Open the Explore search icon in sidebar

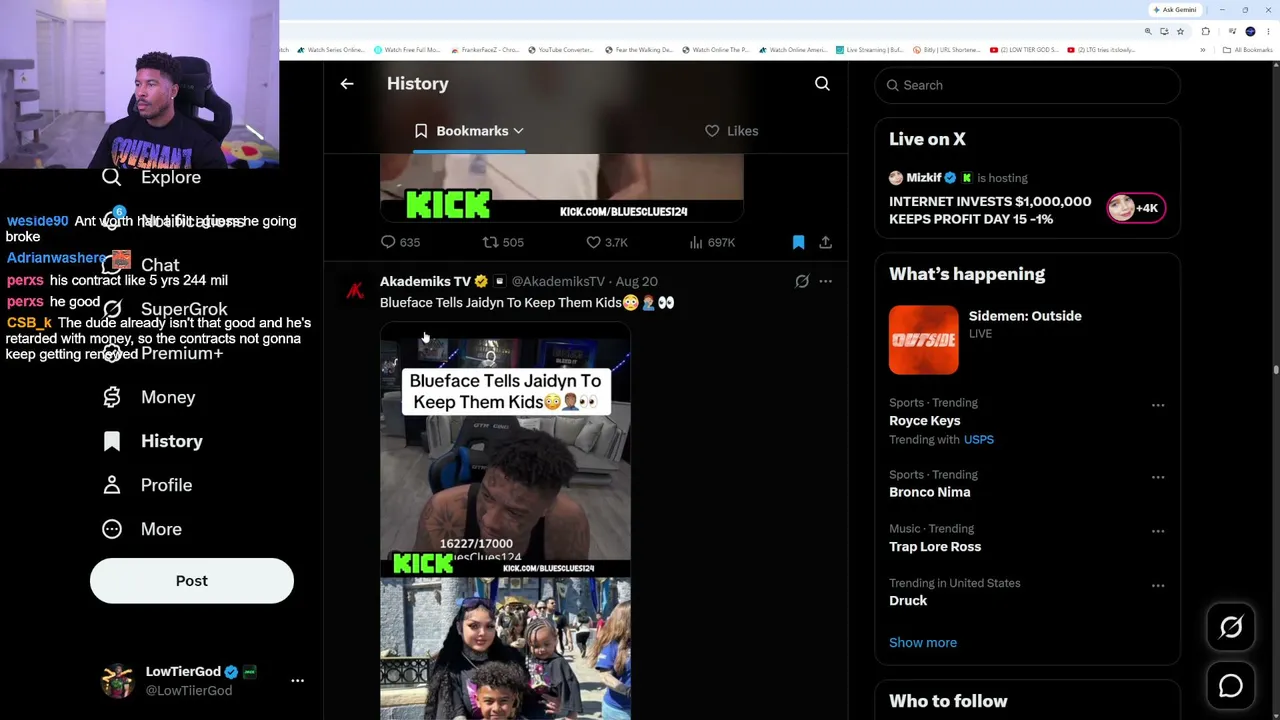point(112,177)
